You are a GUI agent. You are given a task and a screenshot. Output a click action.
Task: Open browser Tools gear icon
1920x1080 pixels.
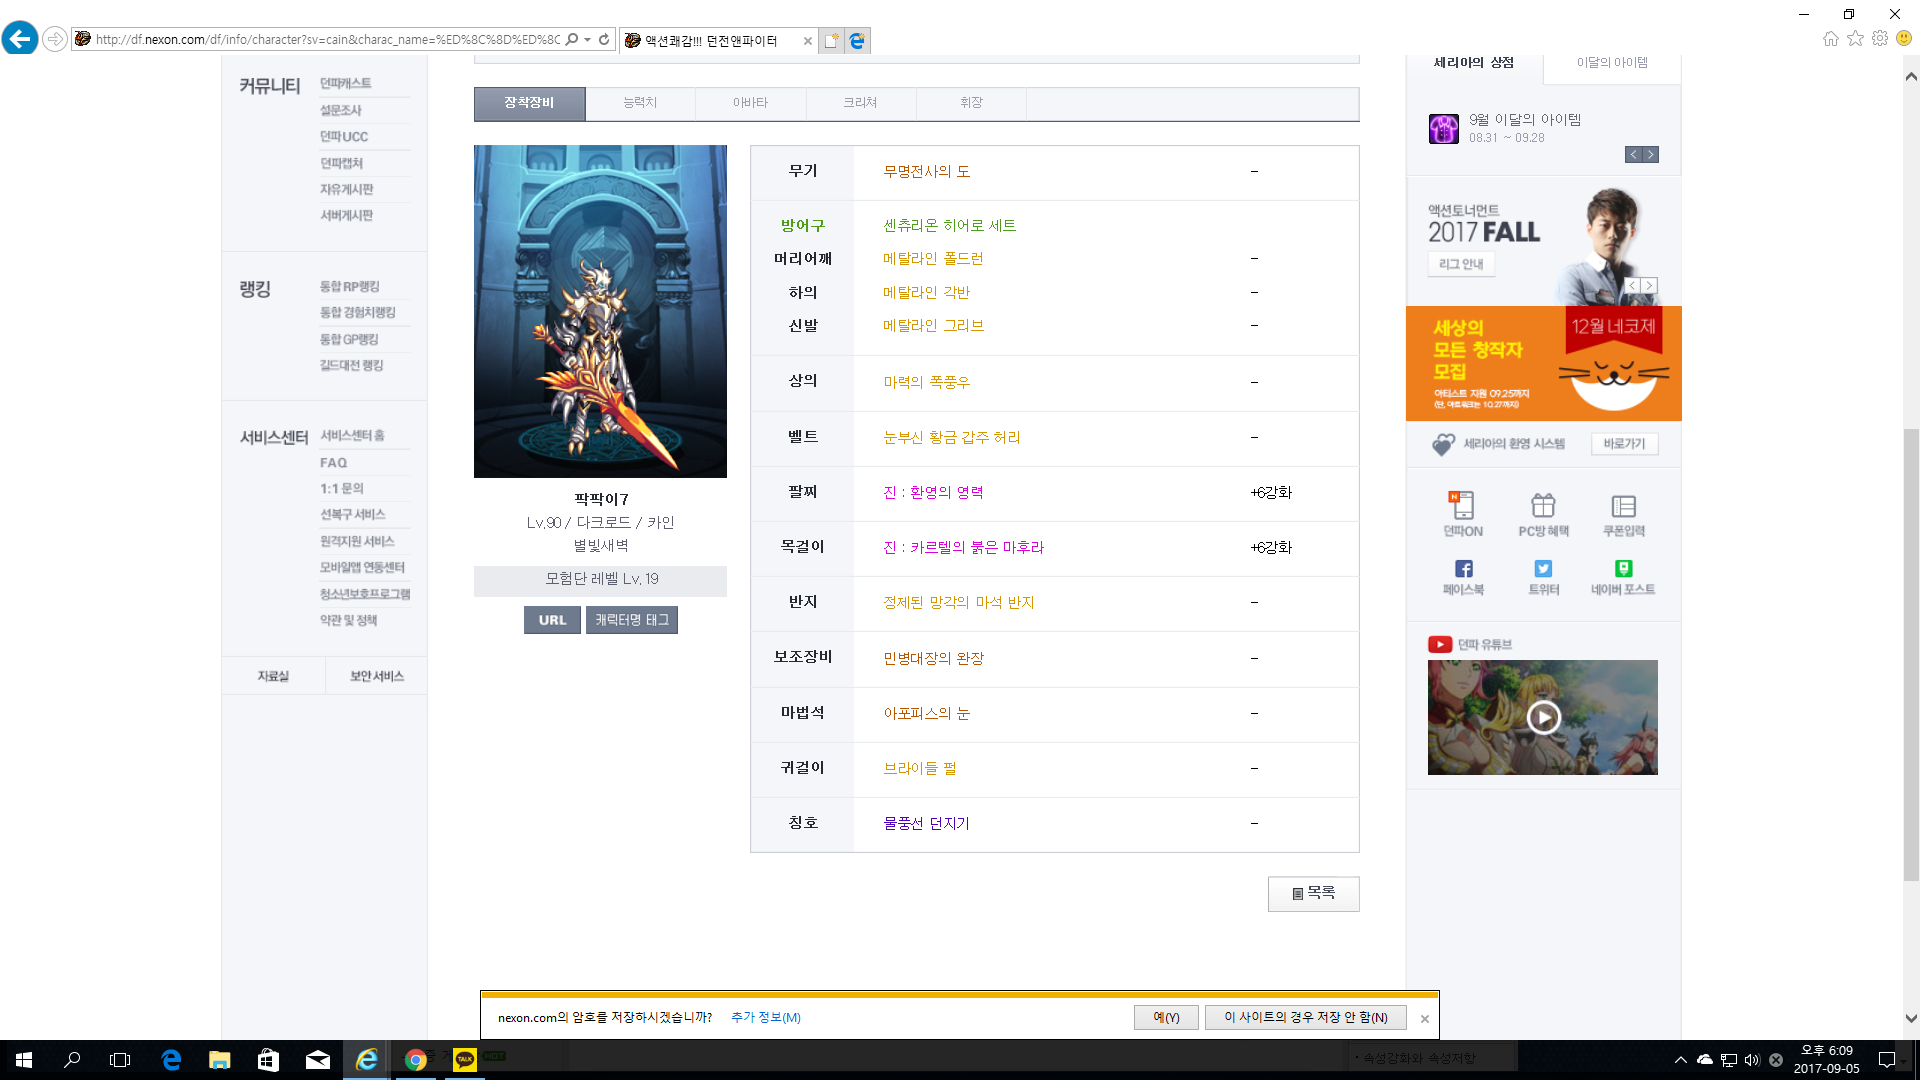click(x=1880, y=38)
